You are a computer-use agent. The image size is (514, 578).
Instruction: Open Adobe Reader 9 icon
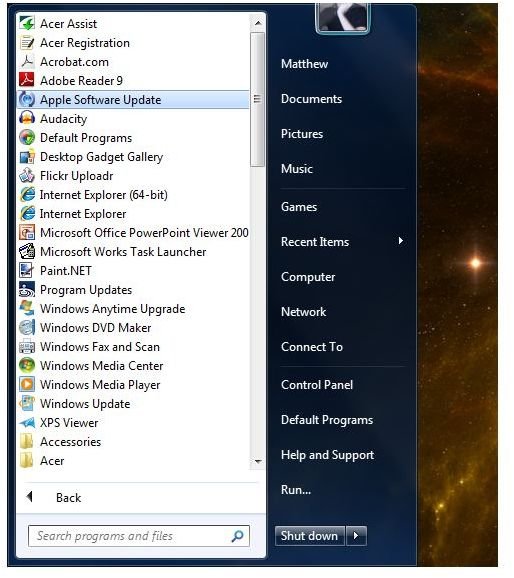(27, 81)
